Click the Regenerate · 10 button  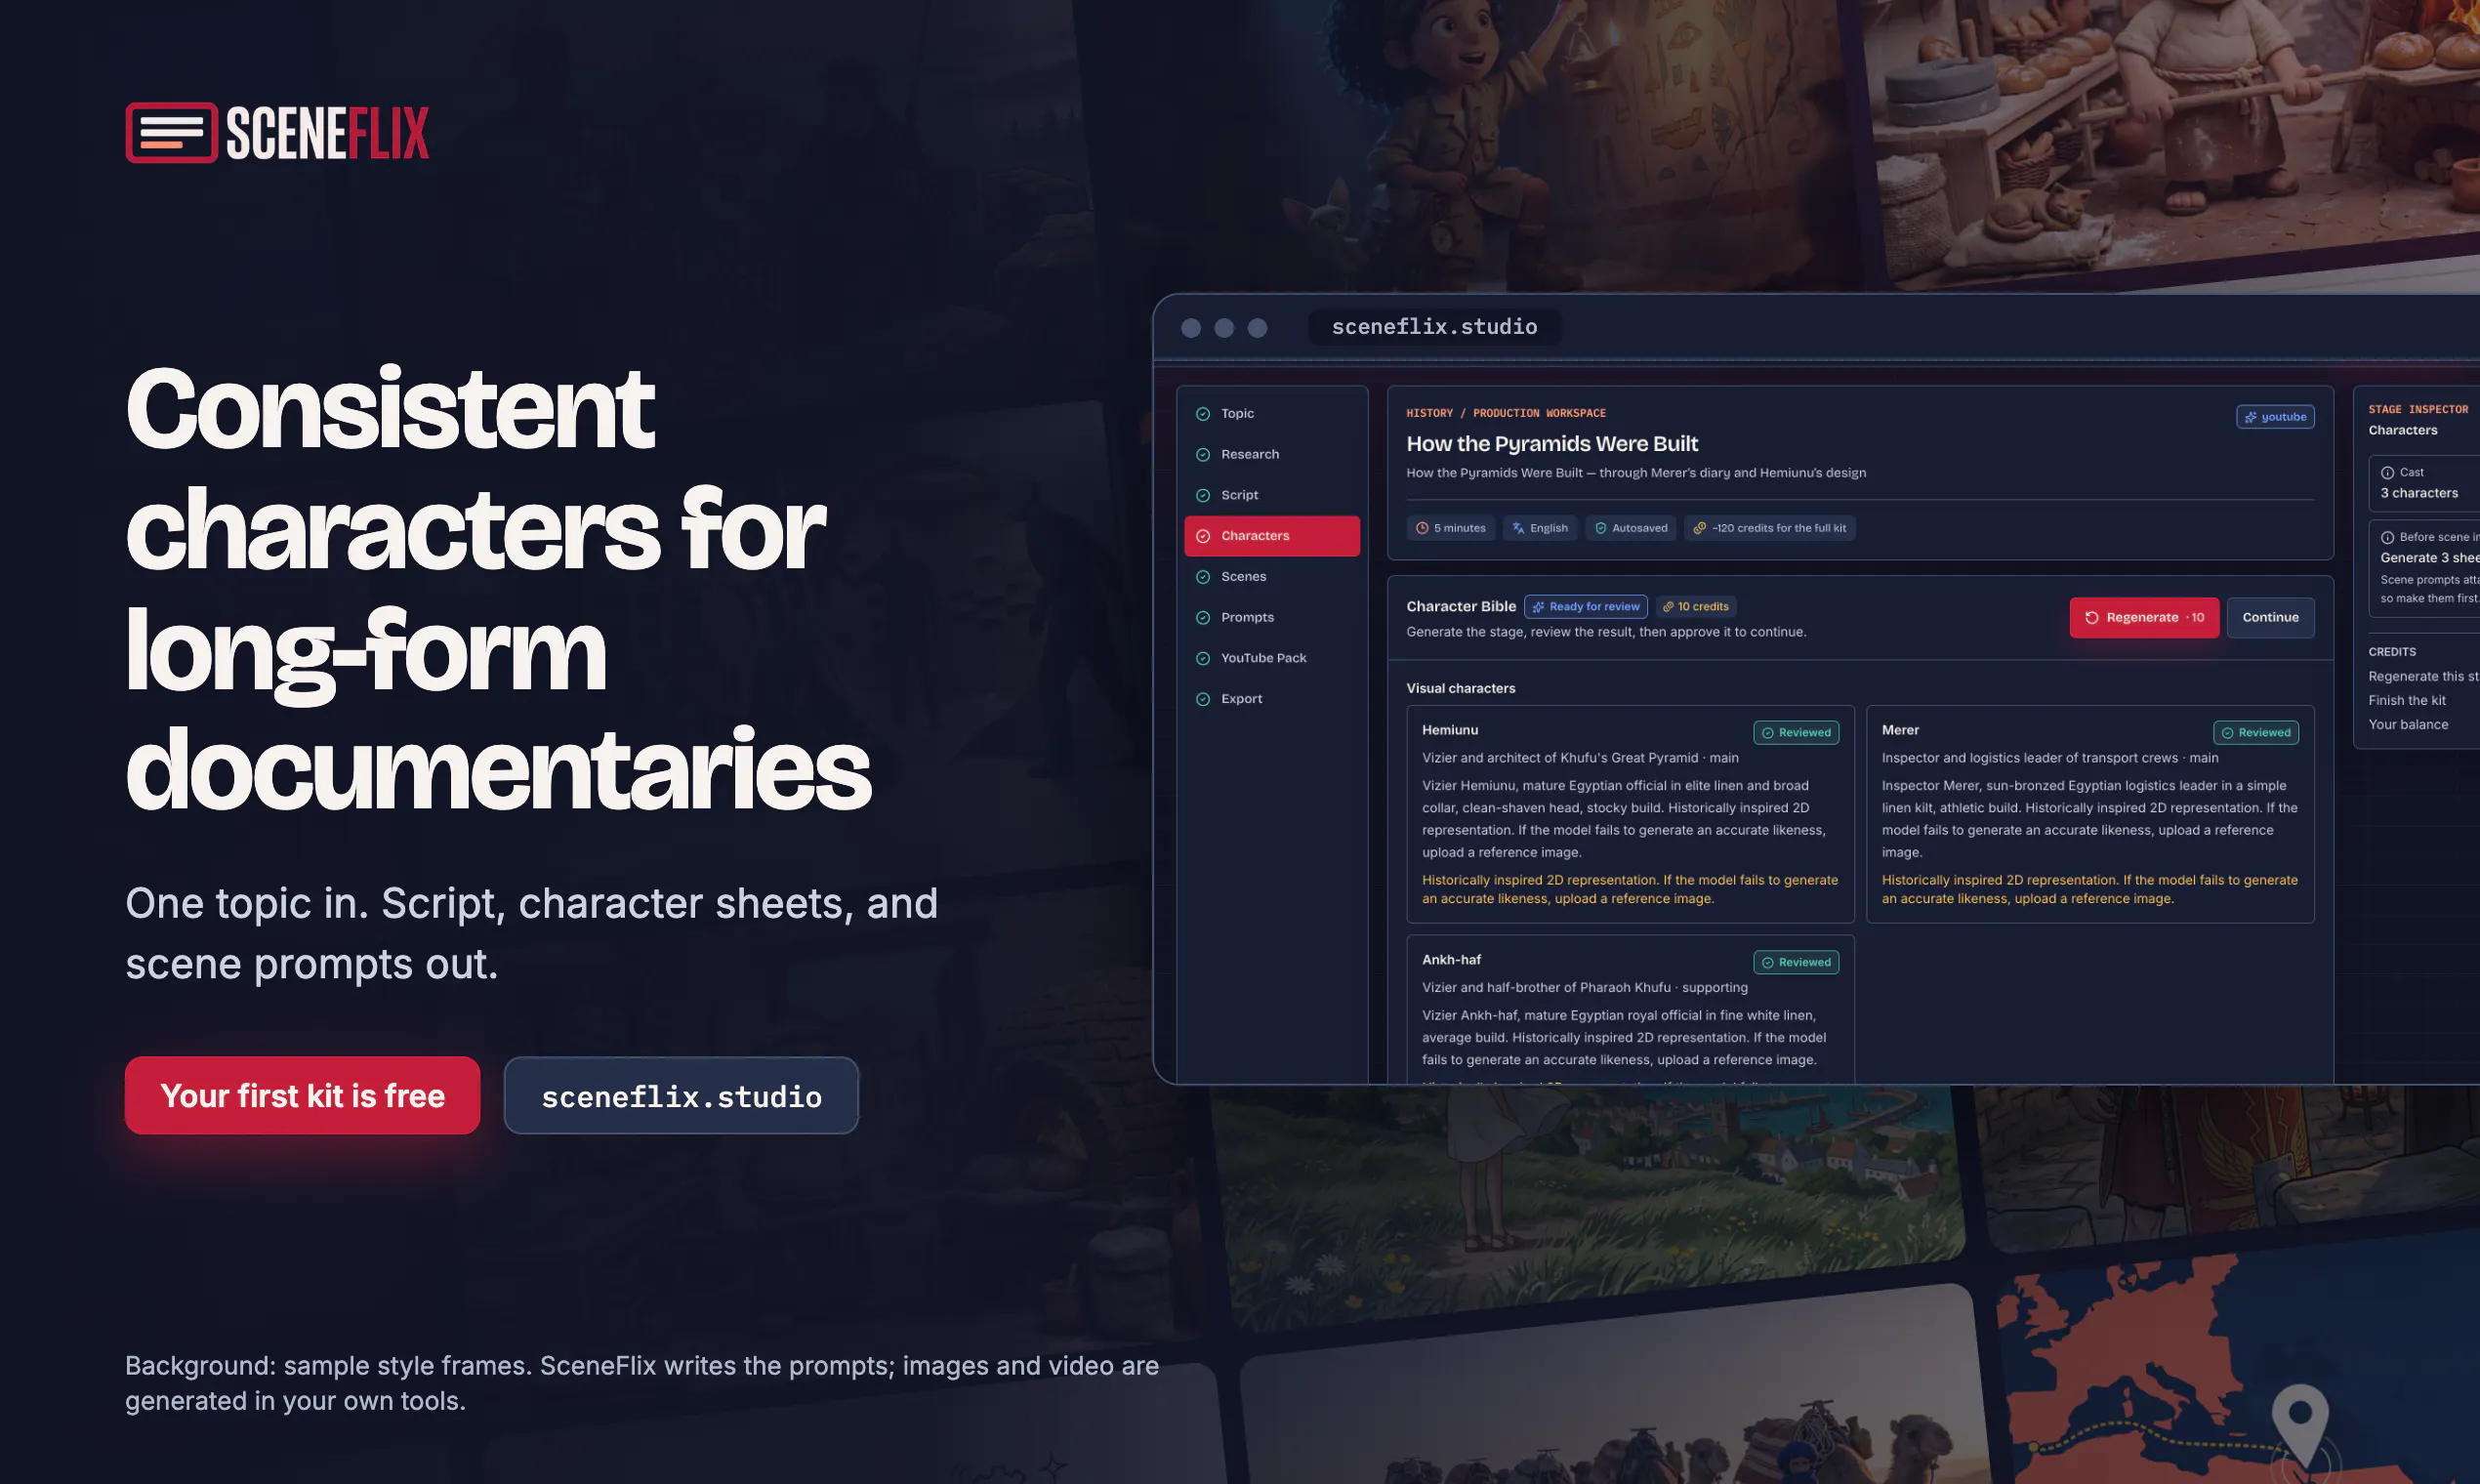coord(2144,618)
